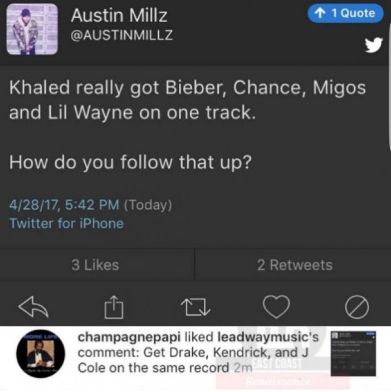Open the post thumbnail beside the notification

click(353, 354)
